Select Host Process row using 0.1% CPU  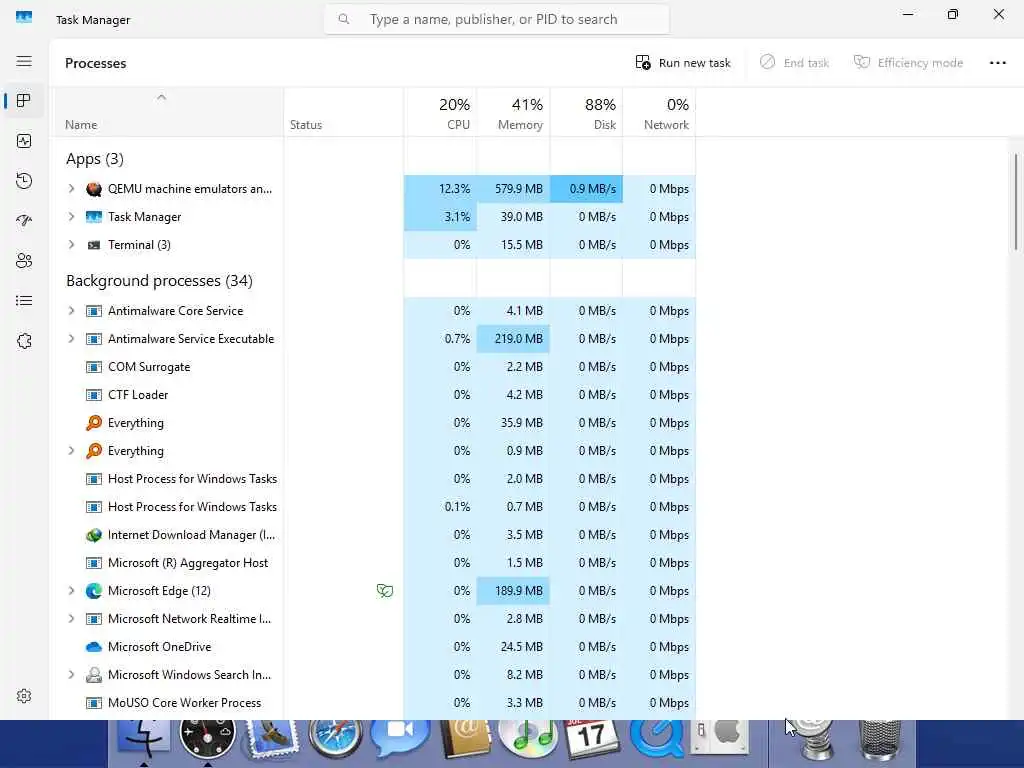(374, 507)
